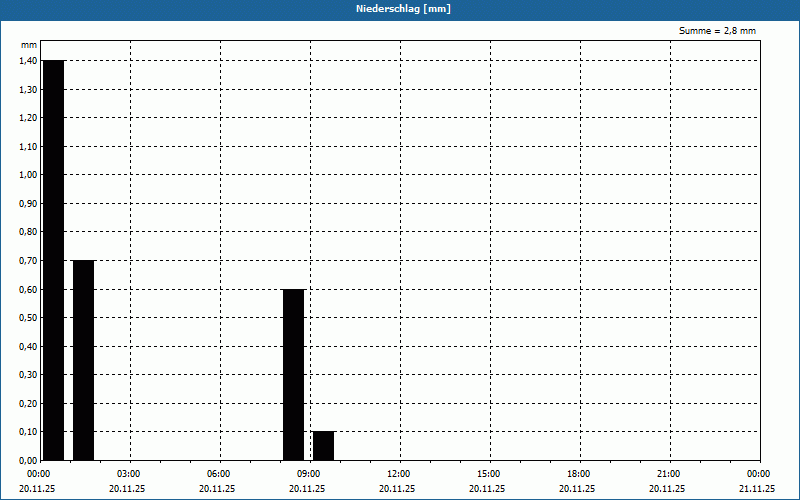Select the 12:00 time axis label
800x500 pixels.
tap(398, 474)
